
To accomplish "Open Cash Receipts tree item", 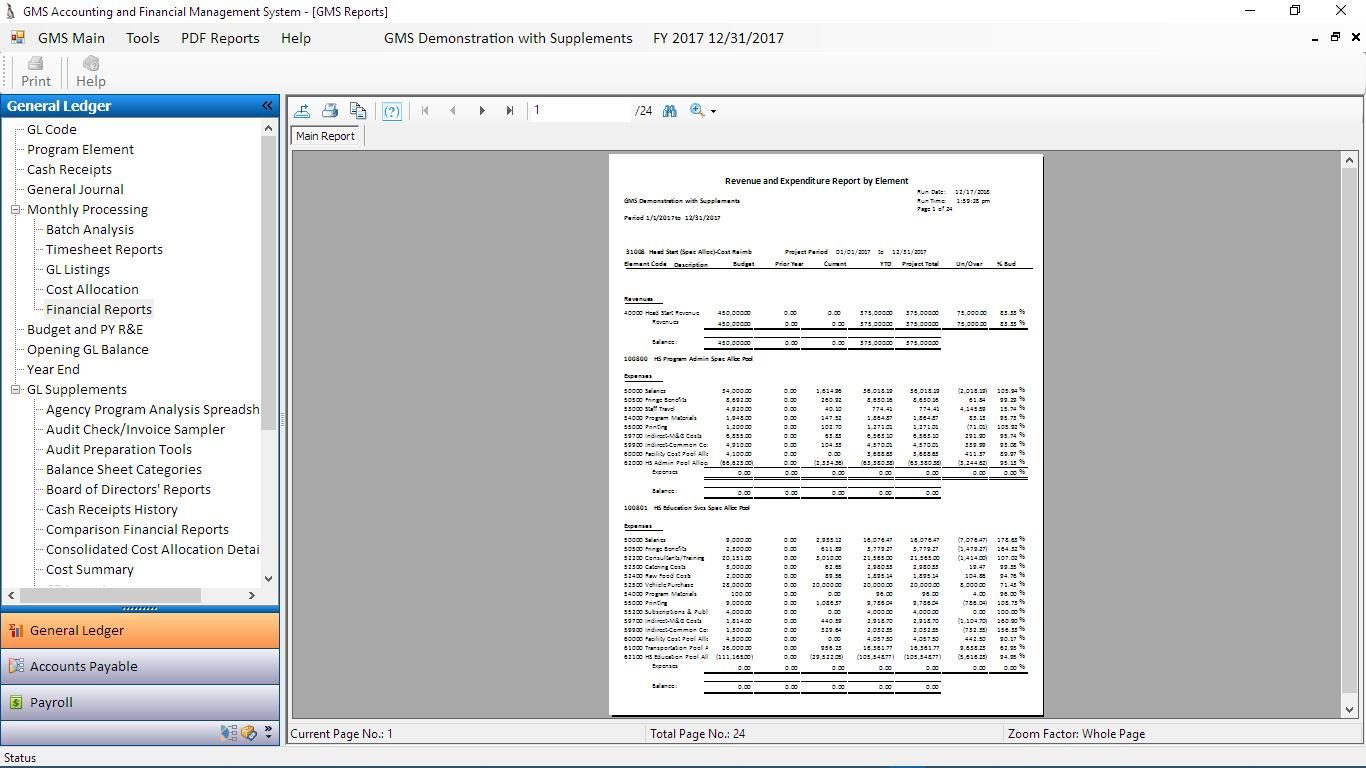I will tap(69, 169).
